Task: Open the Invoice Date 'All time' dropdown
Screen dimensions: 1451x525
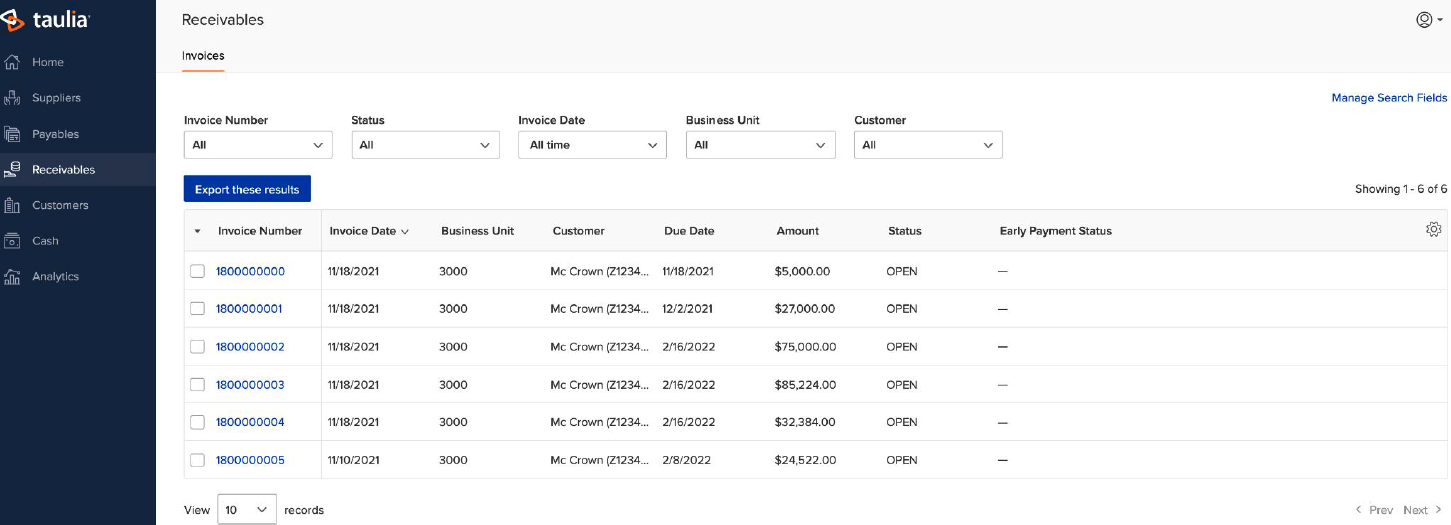Action: coord(592,145)
